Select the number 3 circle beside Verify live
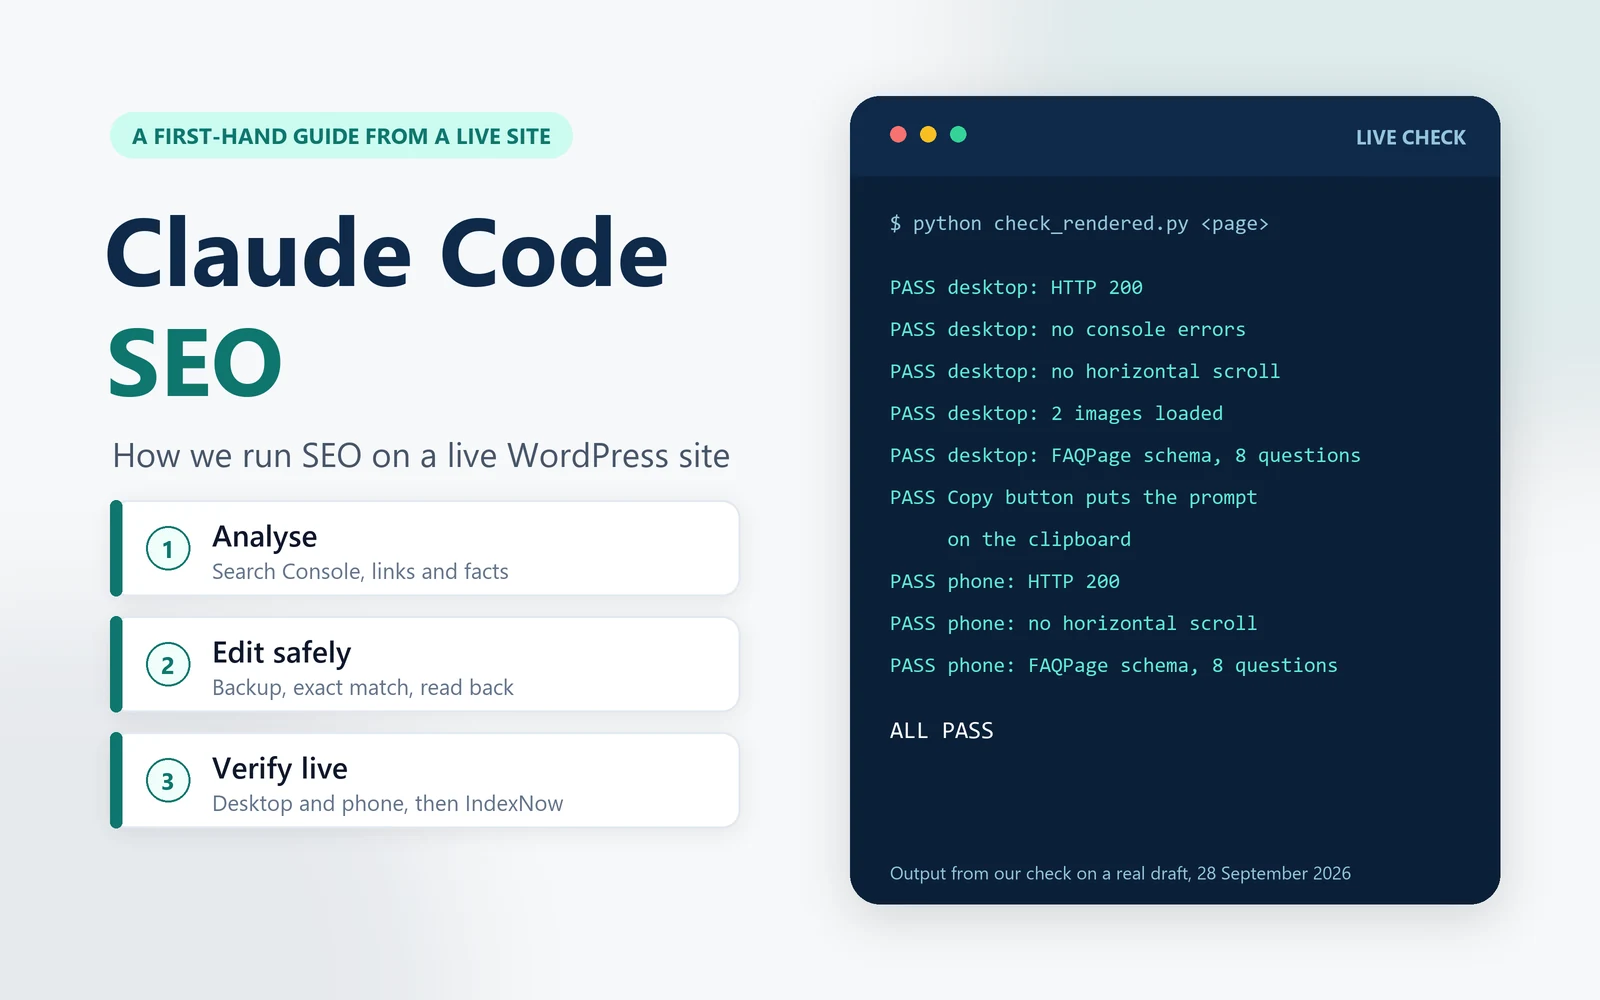 (168, 781)
